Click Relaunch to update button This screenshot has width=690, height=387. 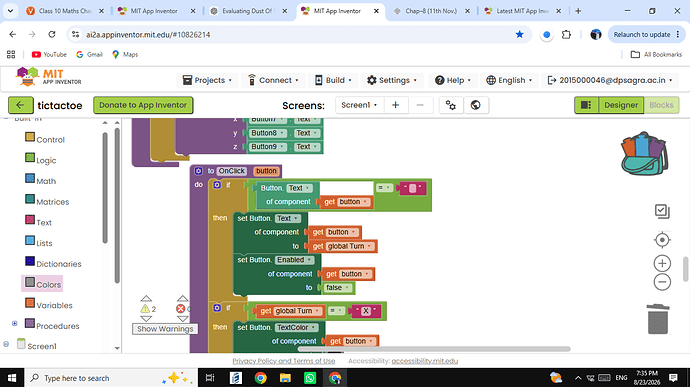[646, 34]
